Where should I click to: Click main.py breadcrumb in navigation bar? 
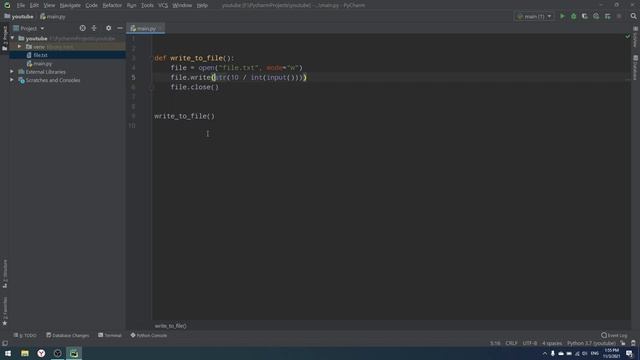pyautogui.click(x=53, y=17)
